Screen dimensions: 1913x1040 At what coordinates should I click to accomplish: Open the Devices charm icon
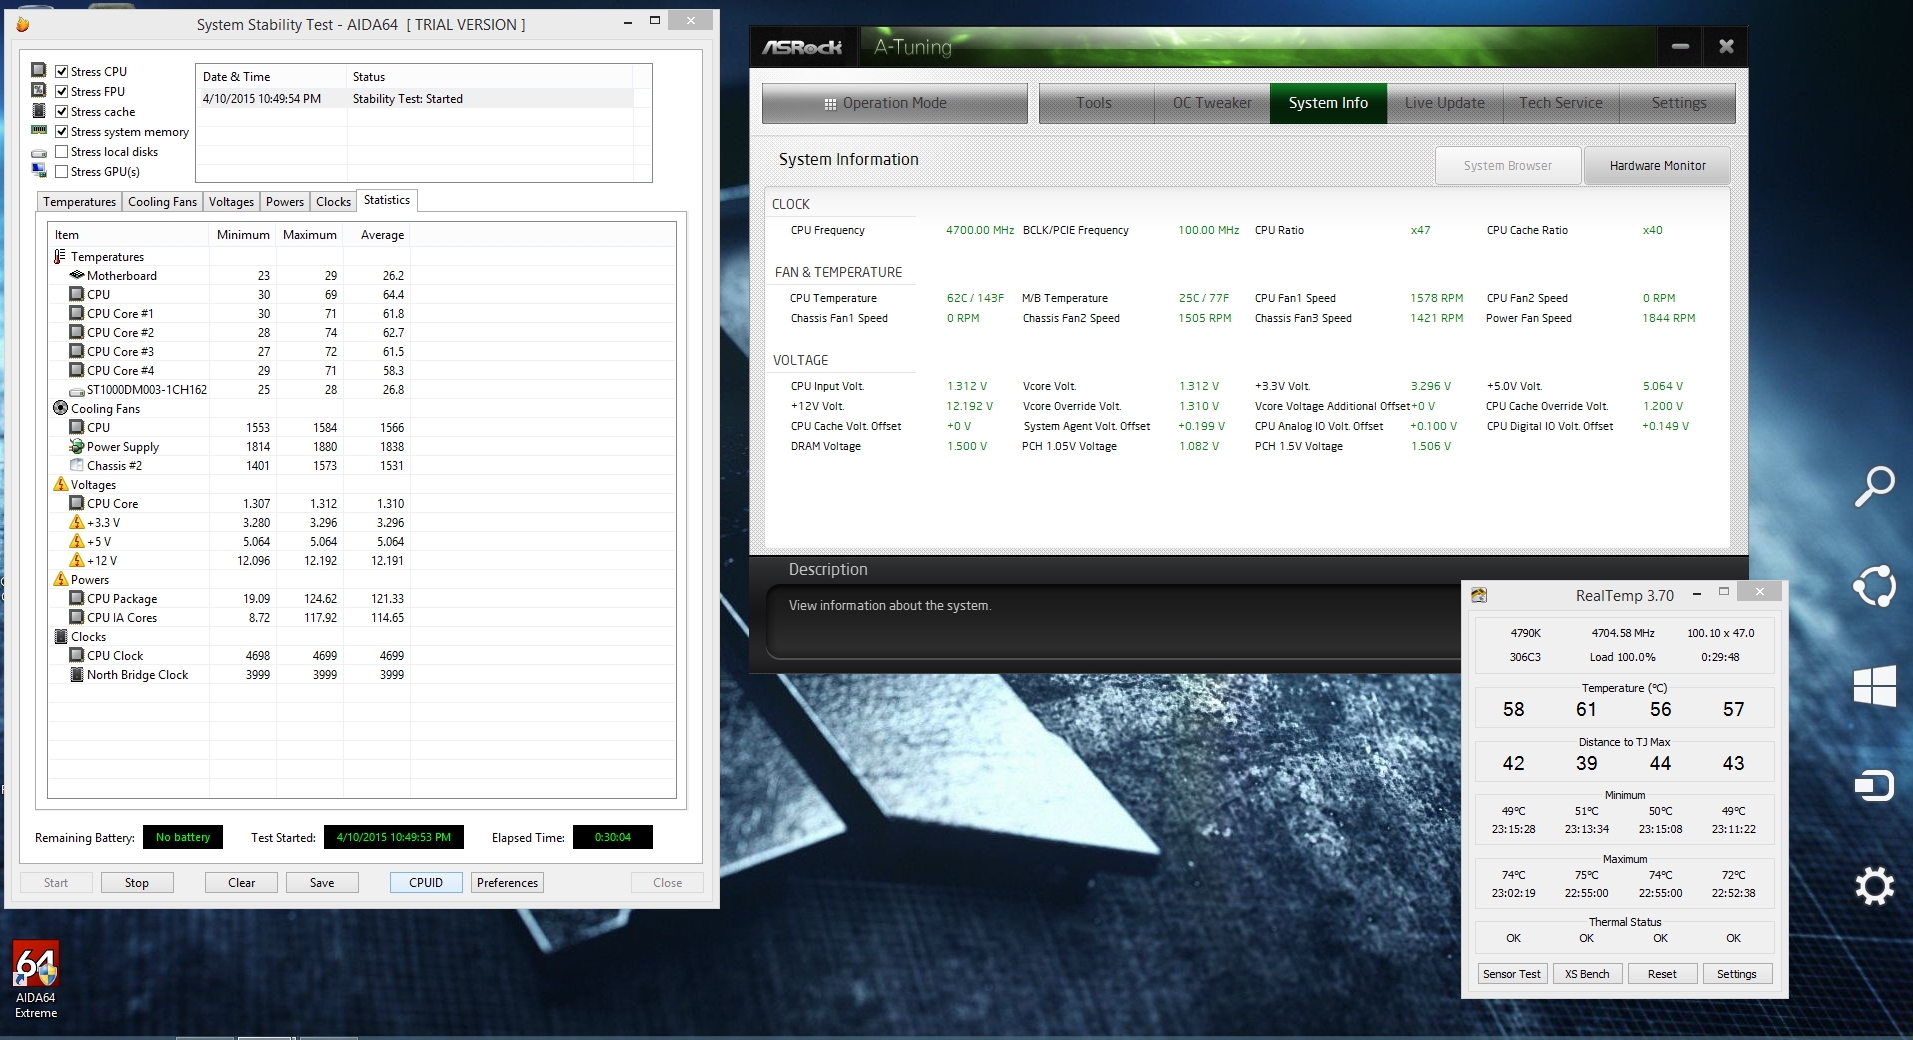click(x=1874, y=786)
